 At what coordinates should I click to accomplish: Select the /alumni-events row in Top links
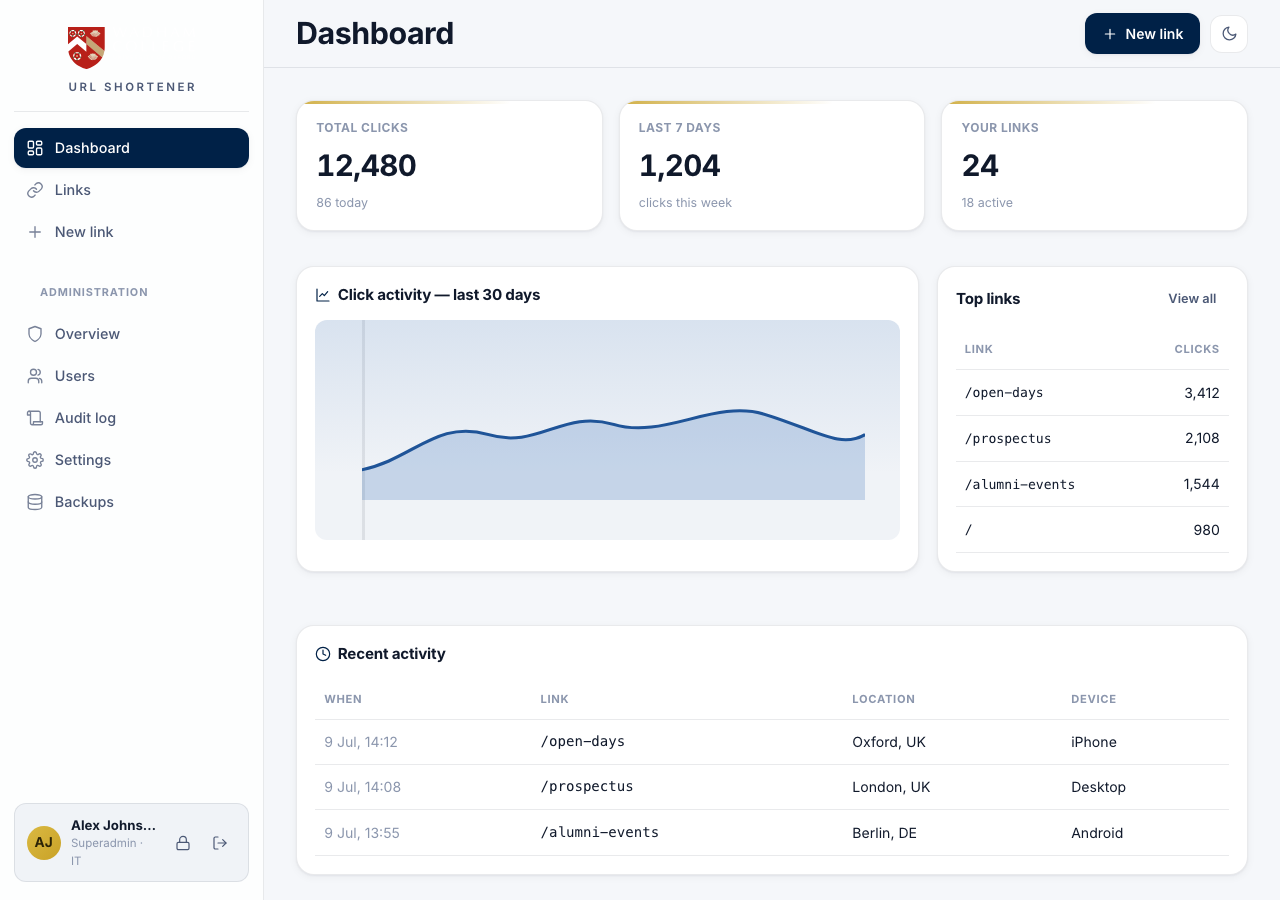(1092, 484)
